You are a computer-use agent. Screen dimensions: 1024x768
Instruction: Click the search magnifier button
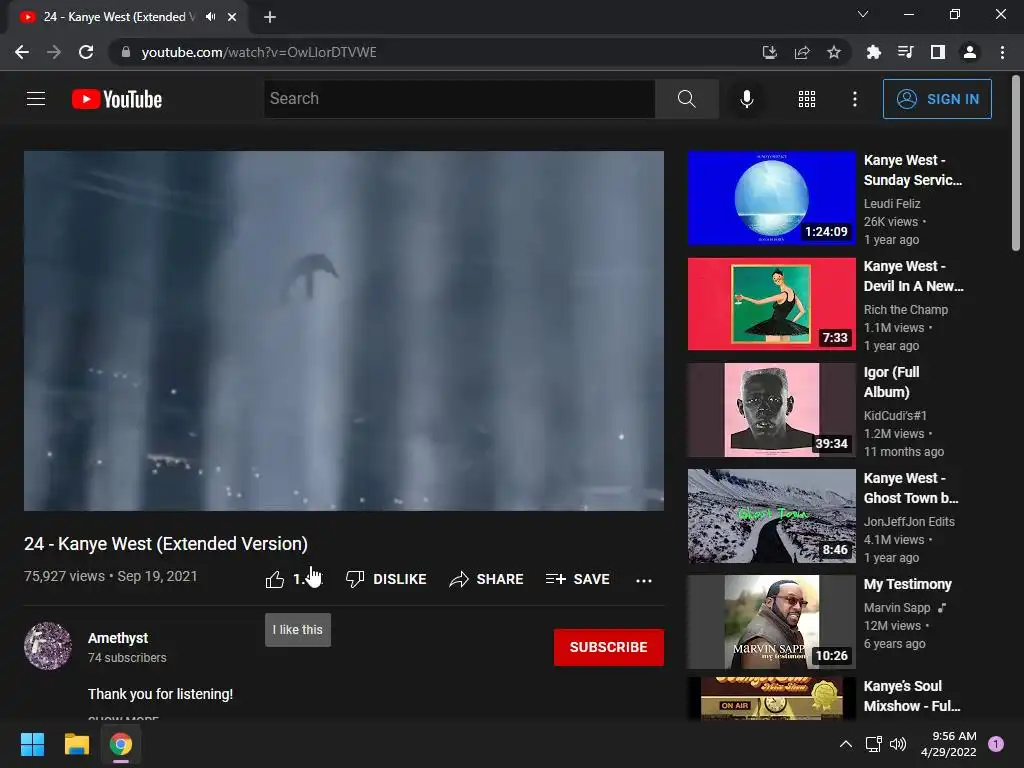(686, 99)
